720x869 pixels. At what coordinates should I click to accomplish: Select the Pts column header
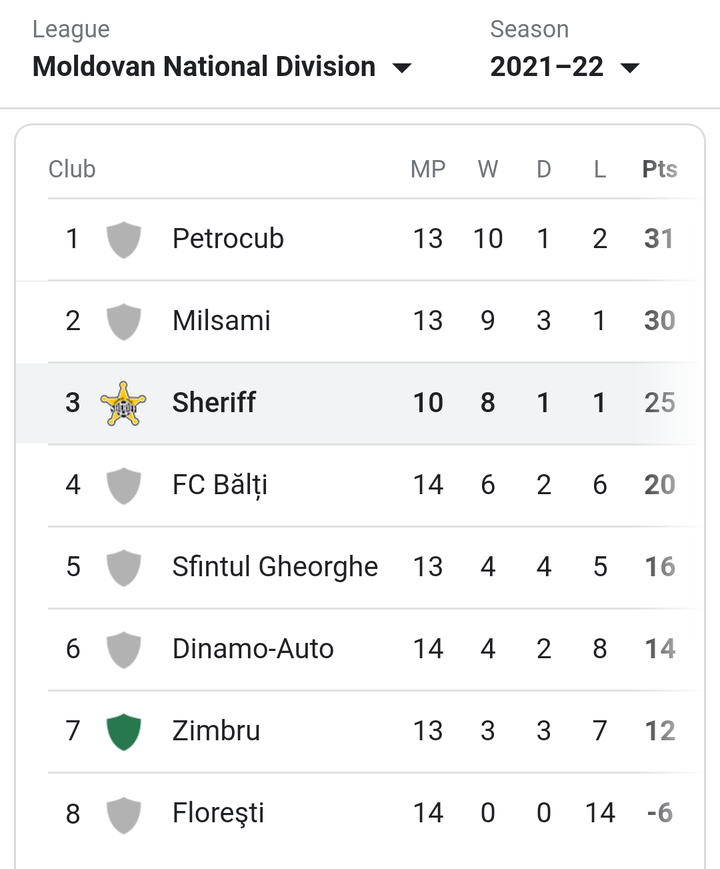click(660, 169)
